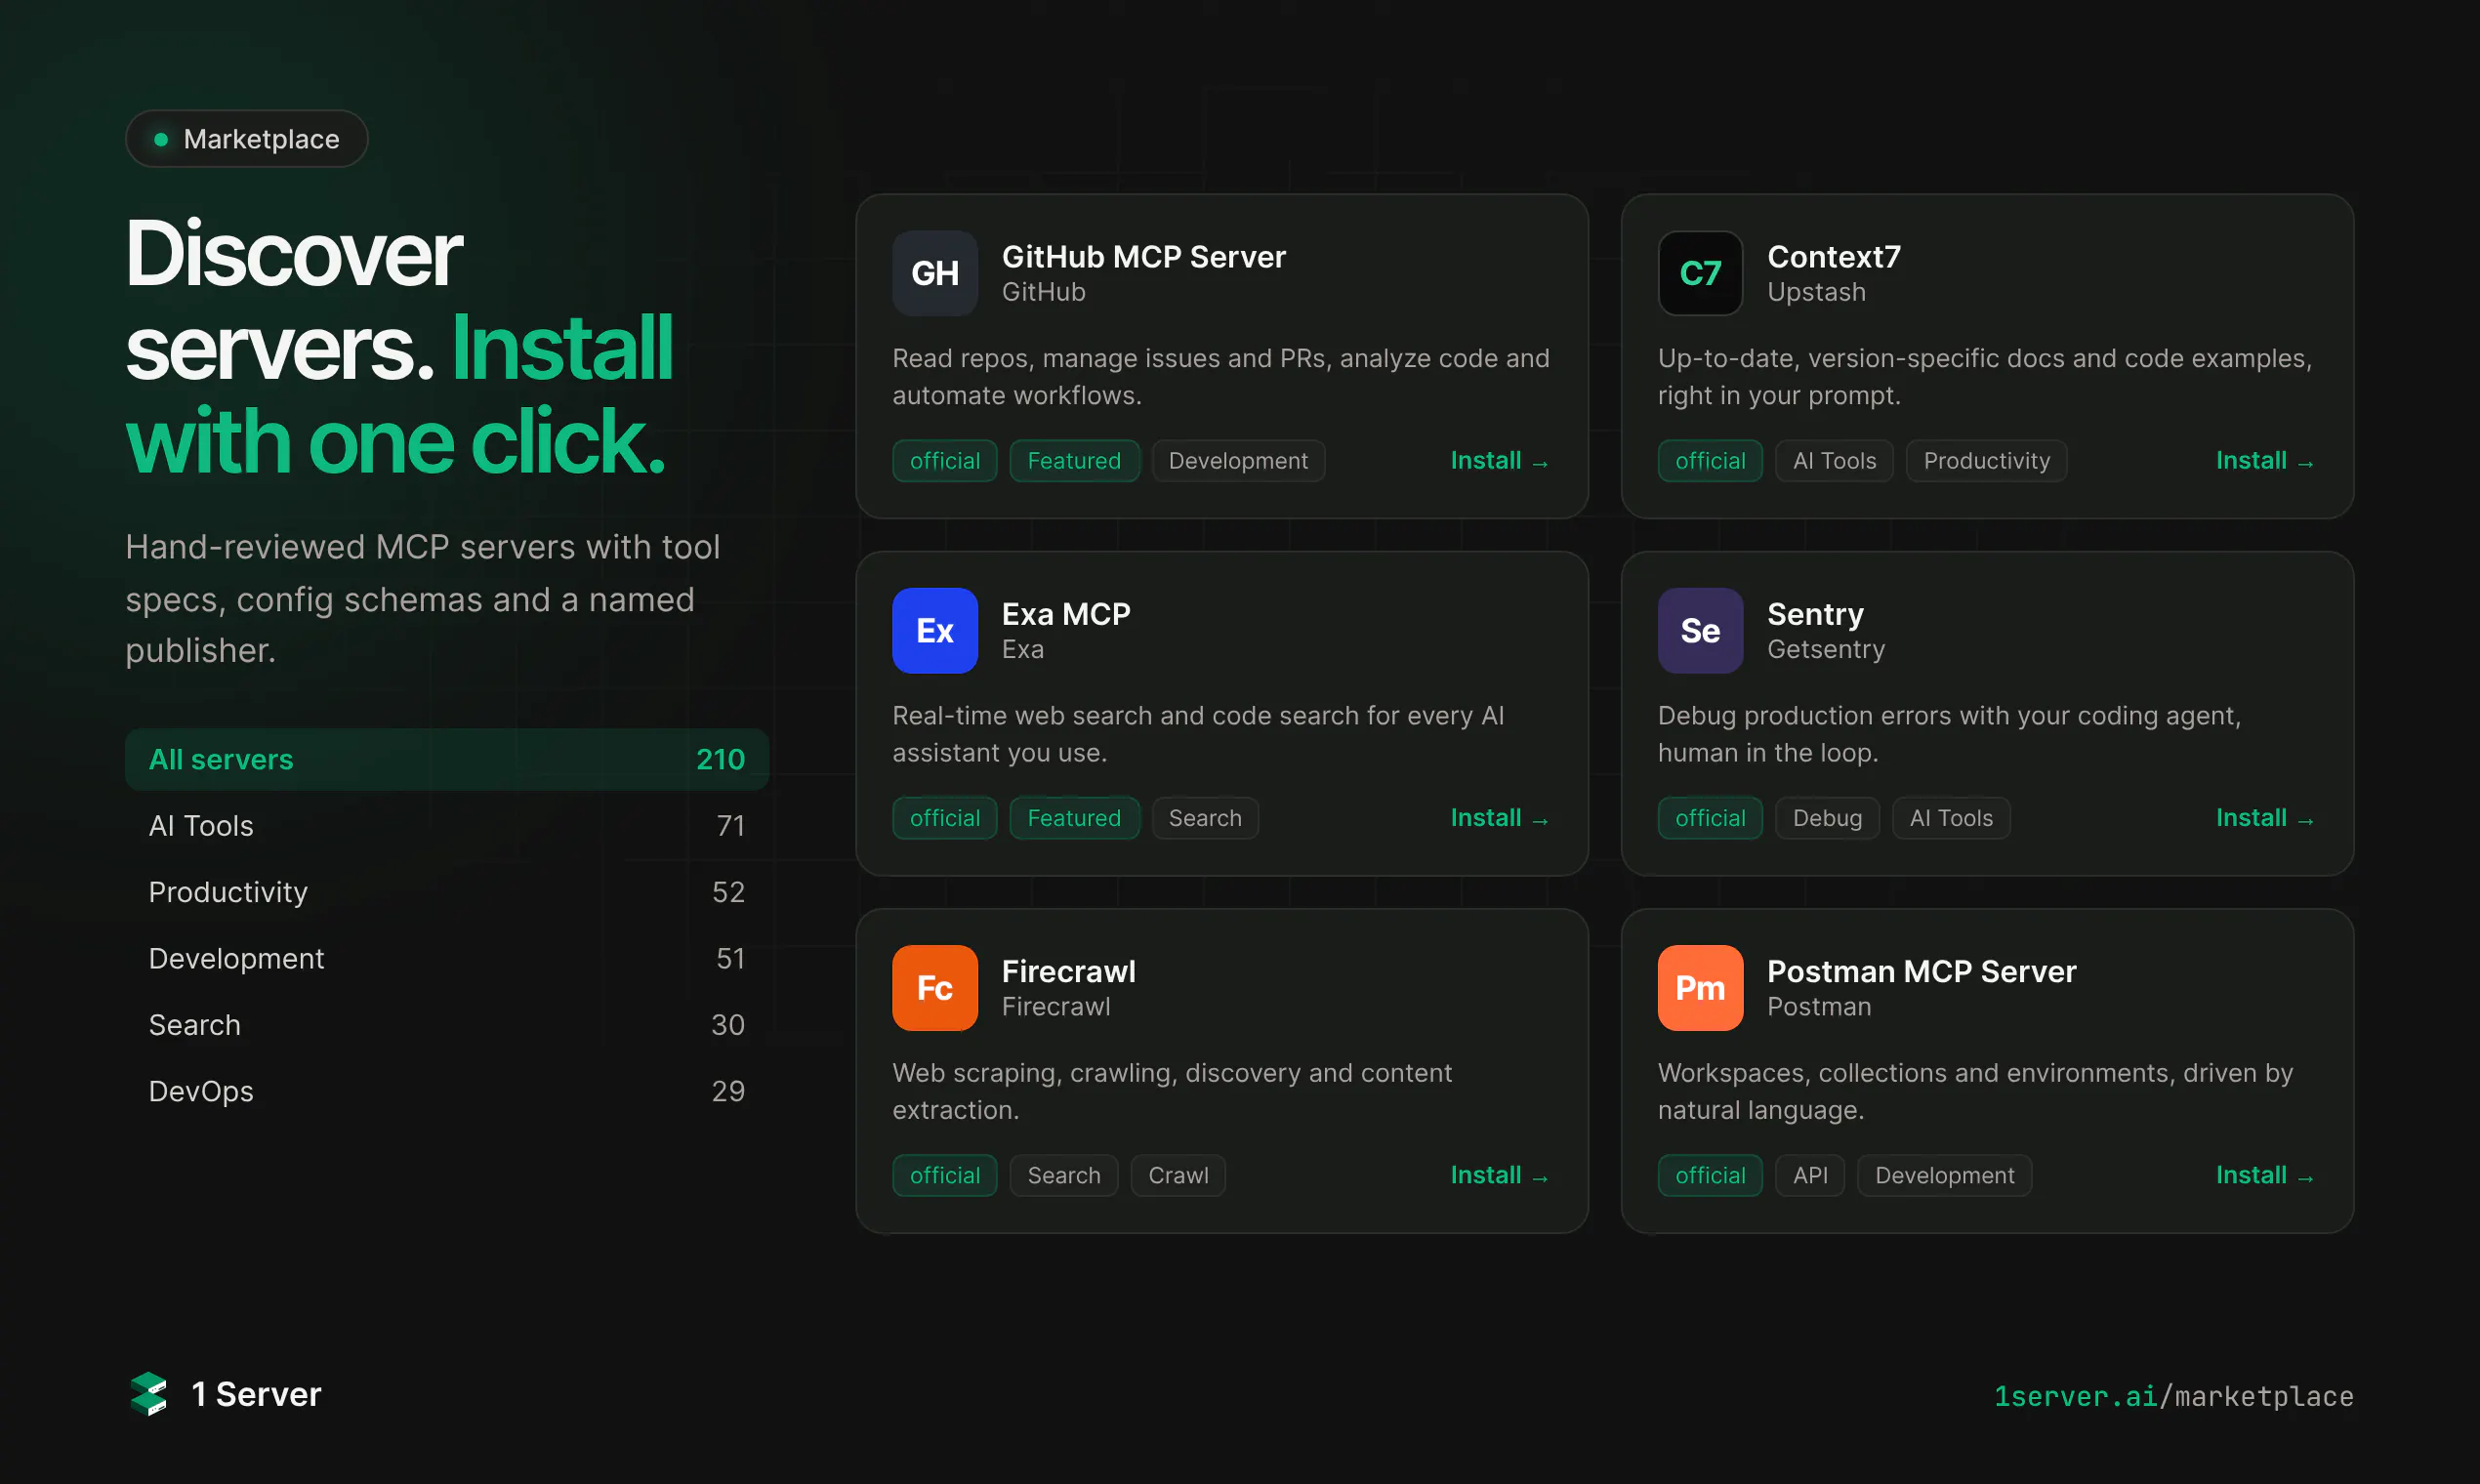This screenshot has height=1484, width=2480.
Task: Click the 1 Server logo icon
Action: pos(149,1393)
